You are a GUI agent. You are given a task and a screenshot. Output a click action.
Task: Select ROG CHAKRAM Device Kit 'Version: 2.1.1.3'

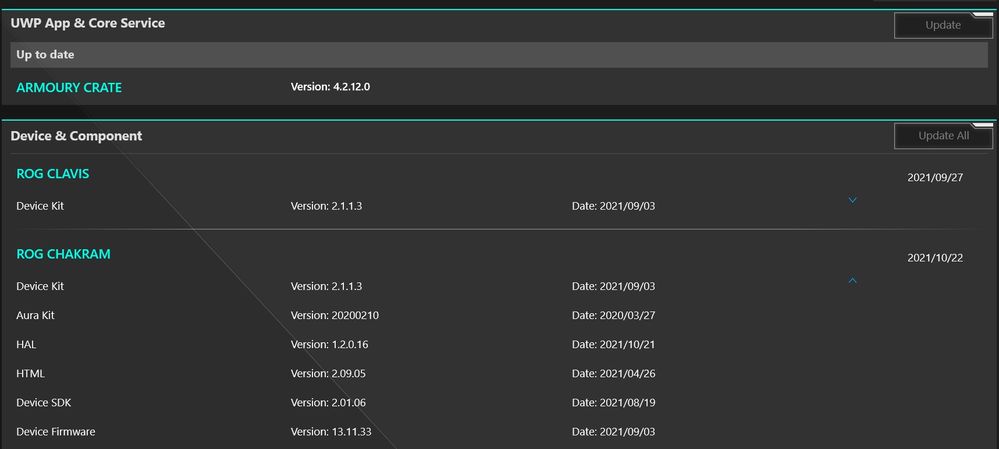326,287
